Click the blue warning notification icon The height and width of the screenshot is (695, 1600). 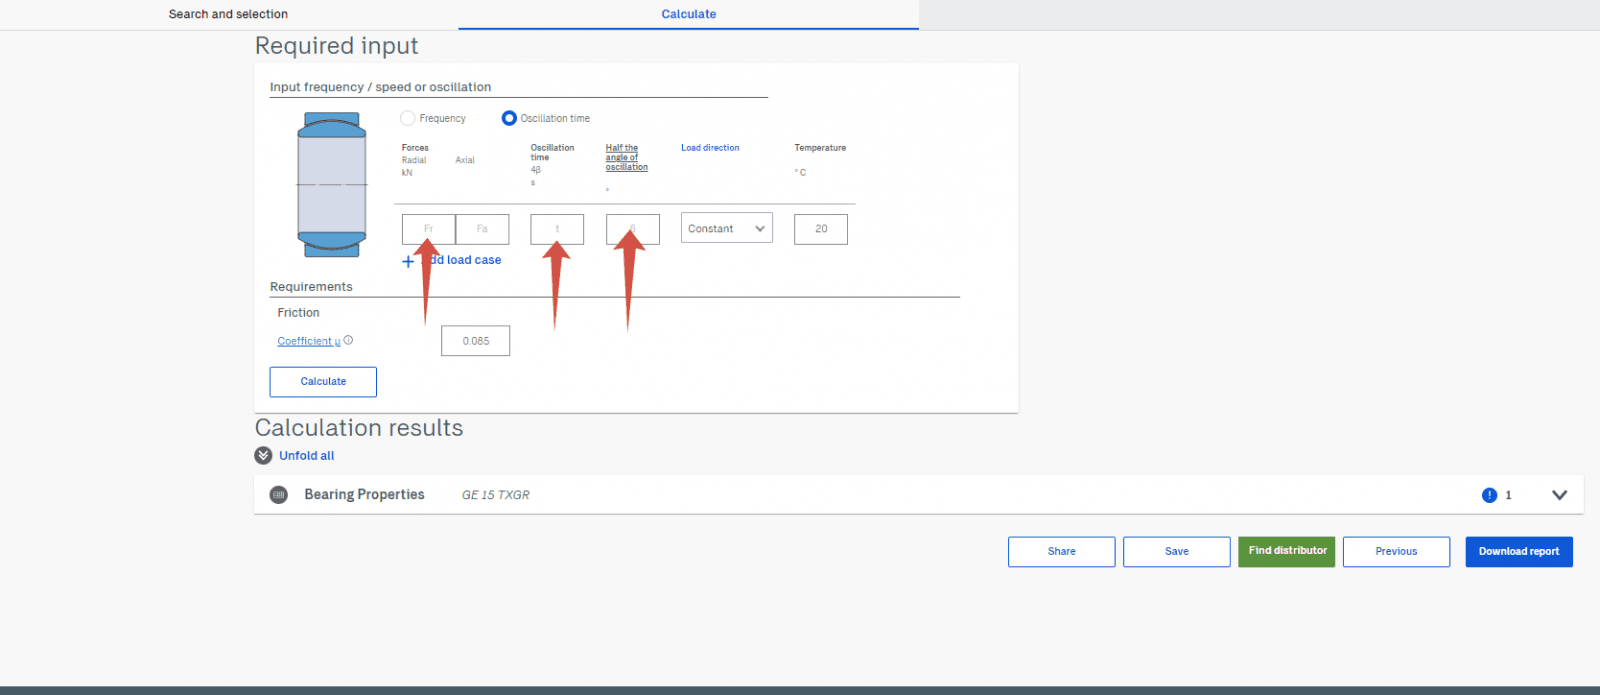1489,495
